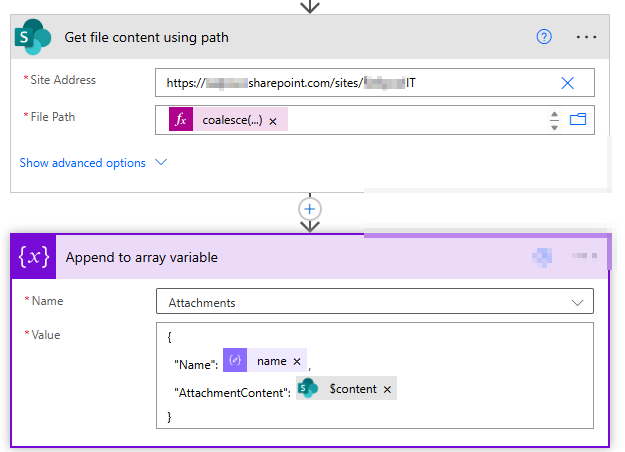
Task: Click the Get file content using path title
Action: tap(146, 38)
